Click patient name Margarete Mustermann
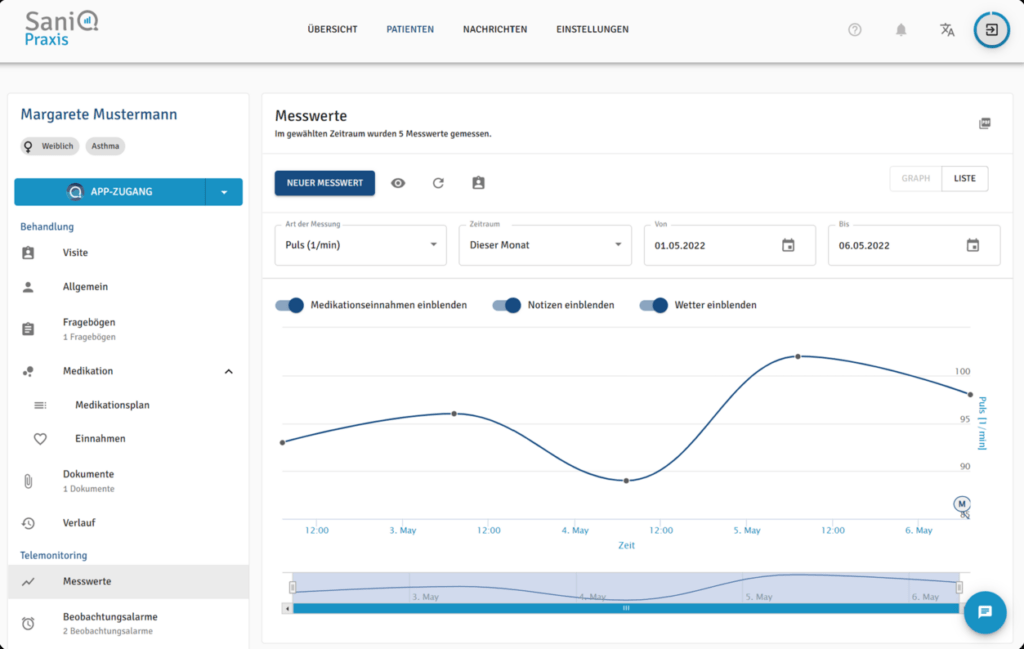1024x649 pixels. 99,114
